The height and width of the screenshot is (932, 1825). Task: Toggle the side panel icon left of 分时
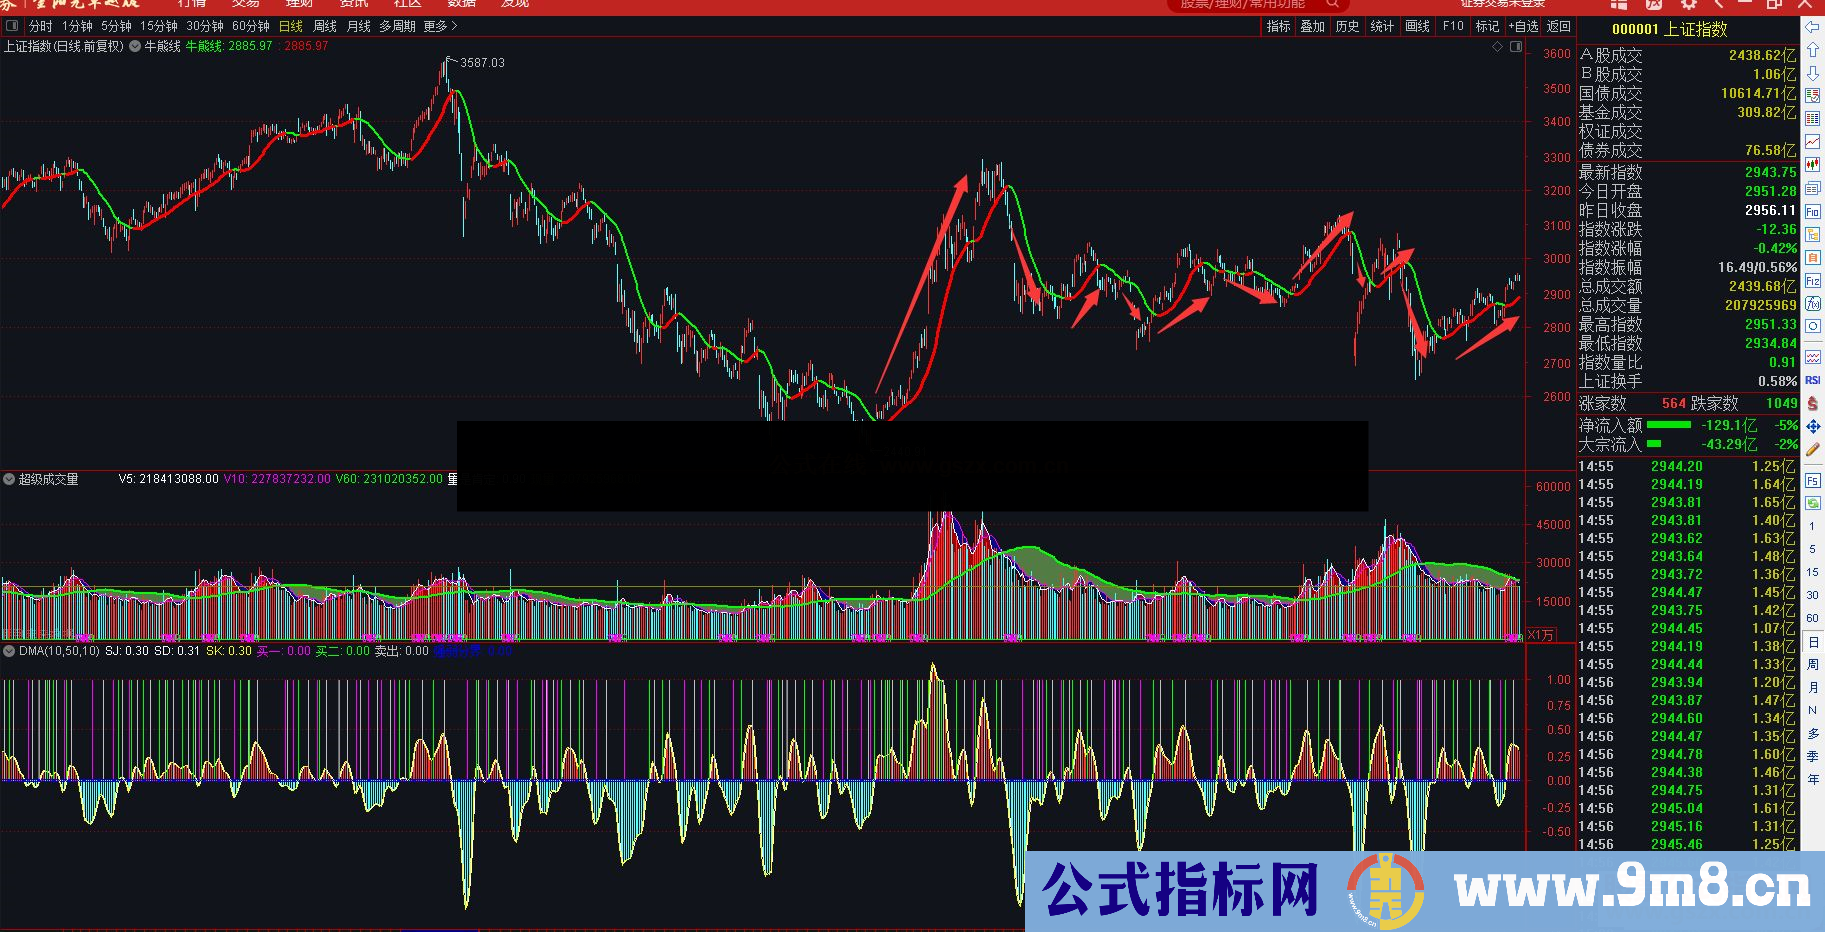(11, 27)
